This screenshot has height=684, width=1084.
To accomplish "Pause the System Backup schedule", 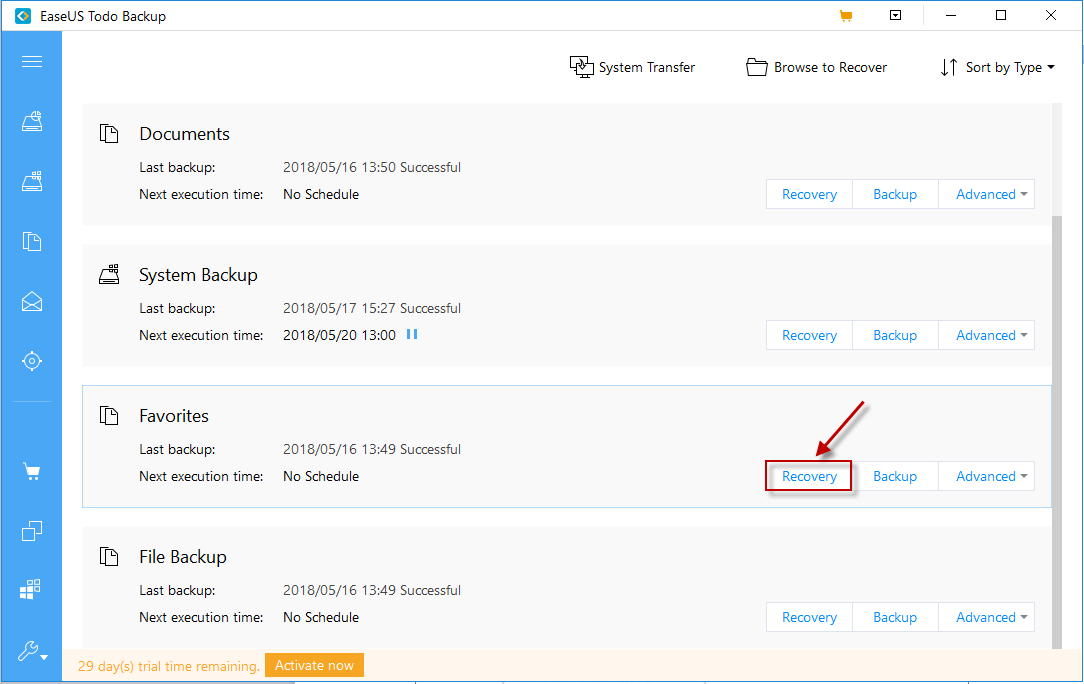I will (412, 334).
